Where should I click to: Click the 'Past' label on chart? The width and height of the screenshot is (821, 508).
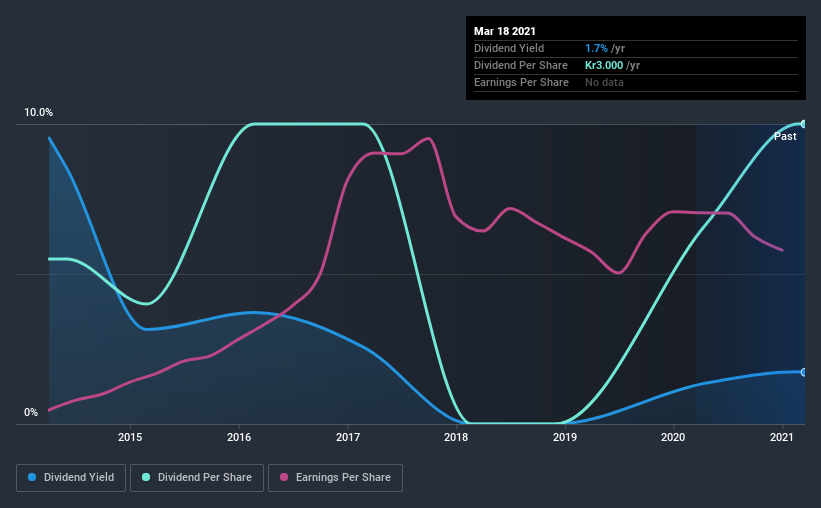[785, 137]
